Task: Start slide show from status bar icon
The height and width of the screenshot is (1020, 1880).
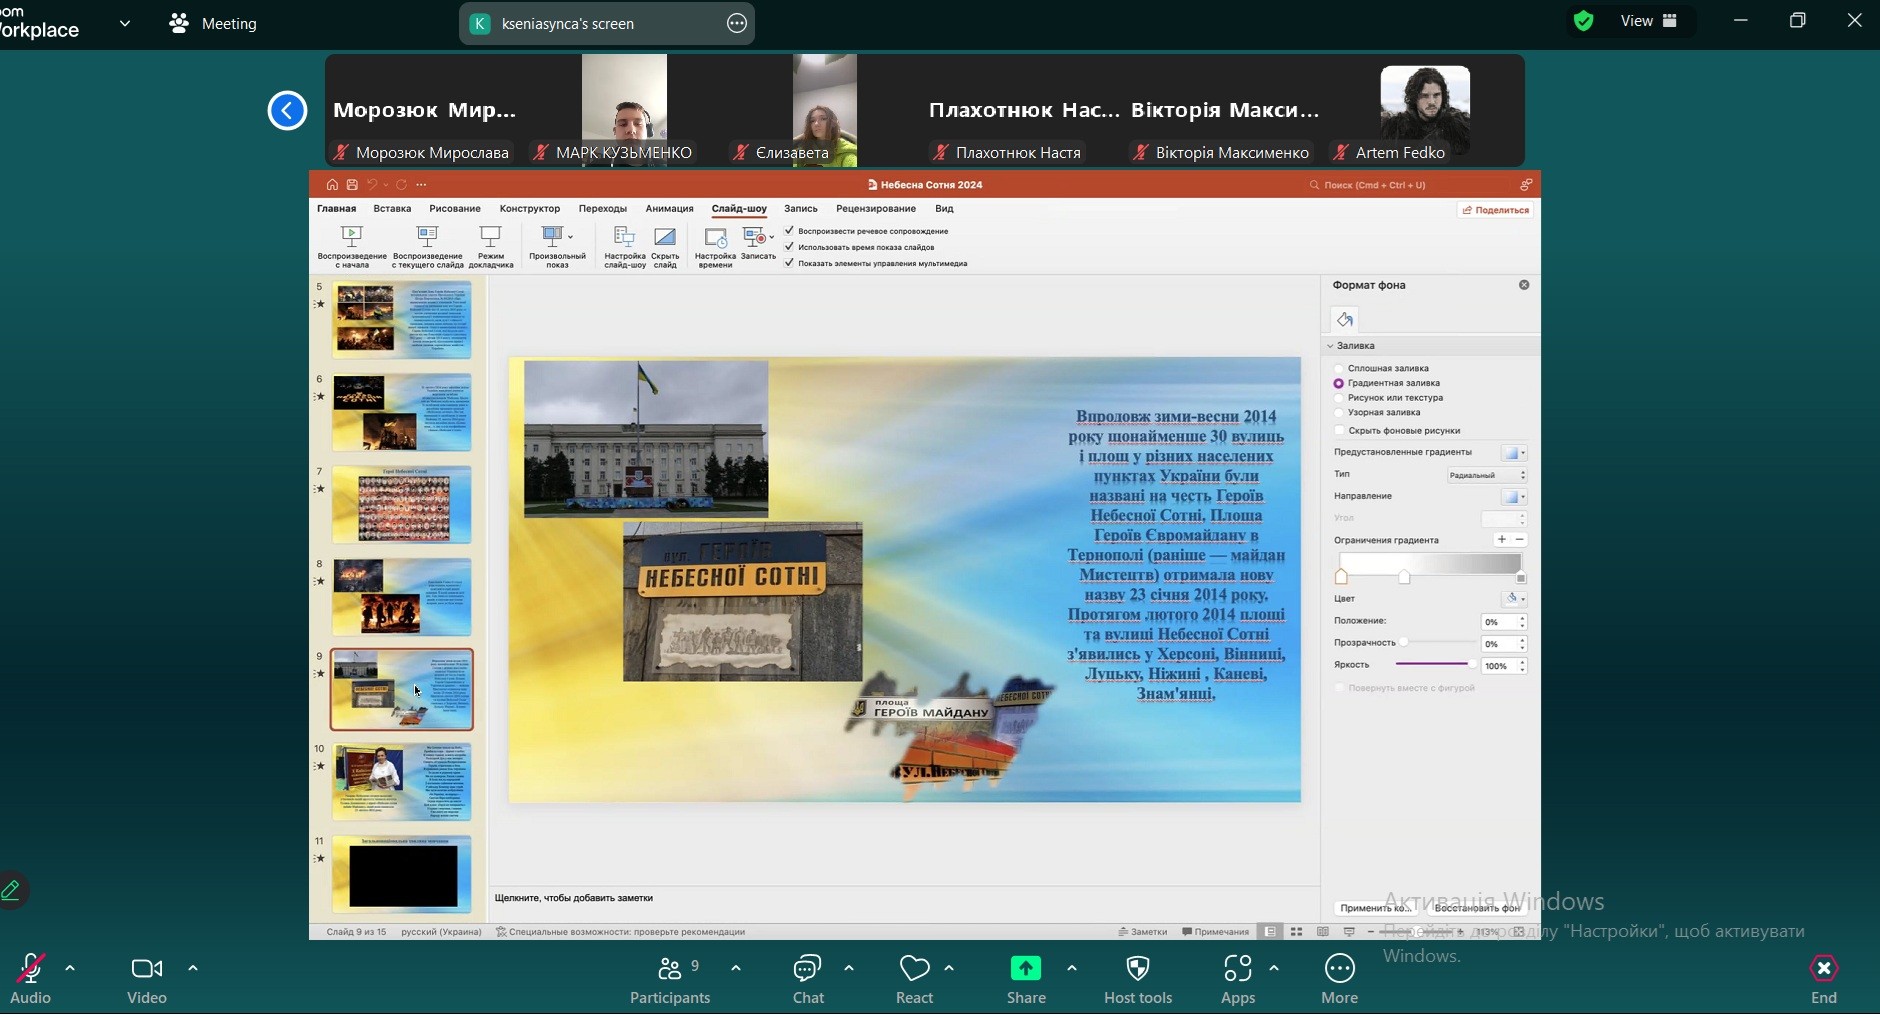Action: (x=1349, y=932)
